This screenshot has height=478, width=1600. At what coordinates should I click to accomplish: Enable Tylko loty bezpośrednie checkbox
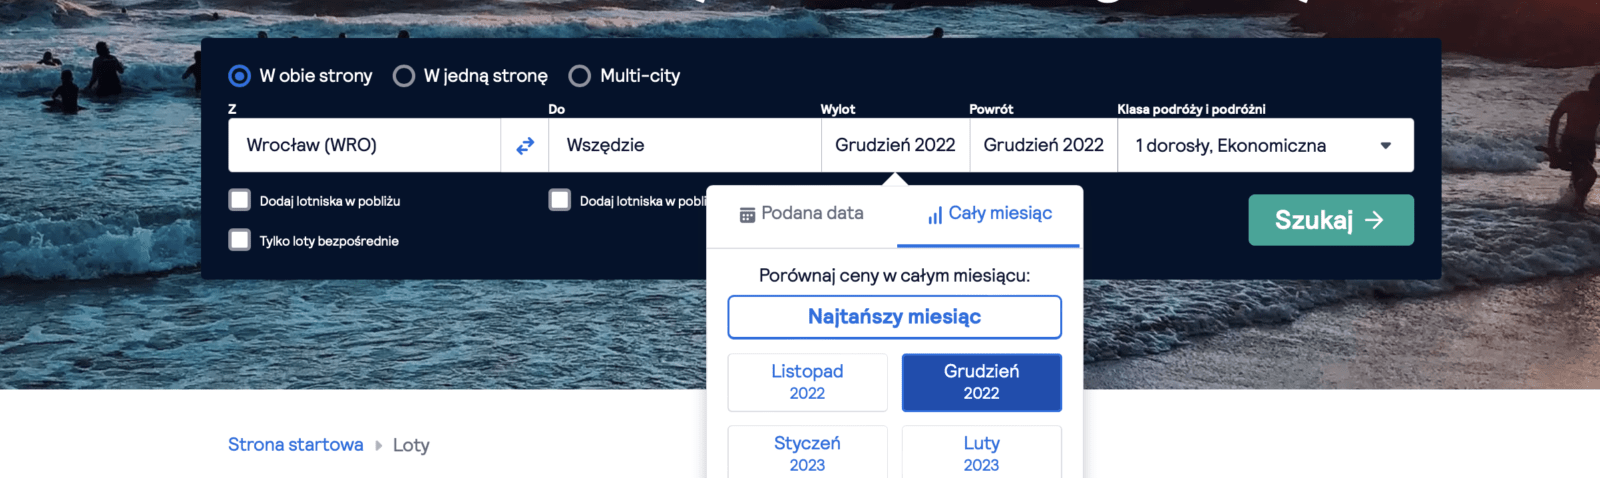tap(240, 240)
